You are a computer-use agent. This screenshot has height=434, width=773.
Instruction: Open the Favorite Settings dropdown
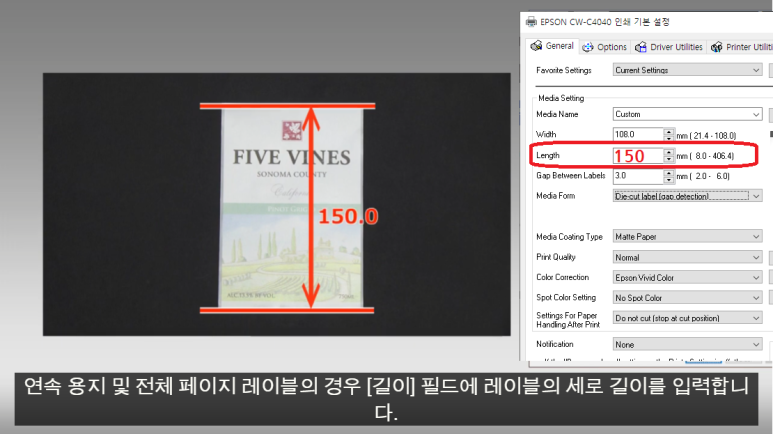[688, 70]
